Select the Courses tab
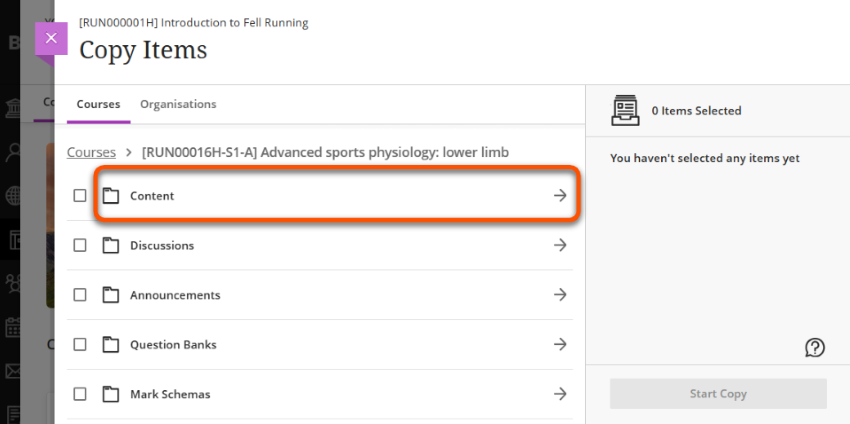The image size is (850, 424). (98, 104)
